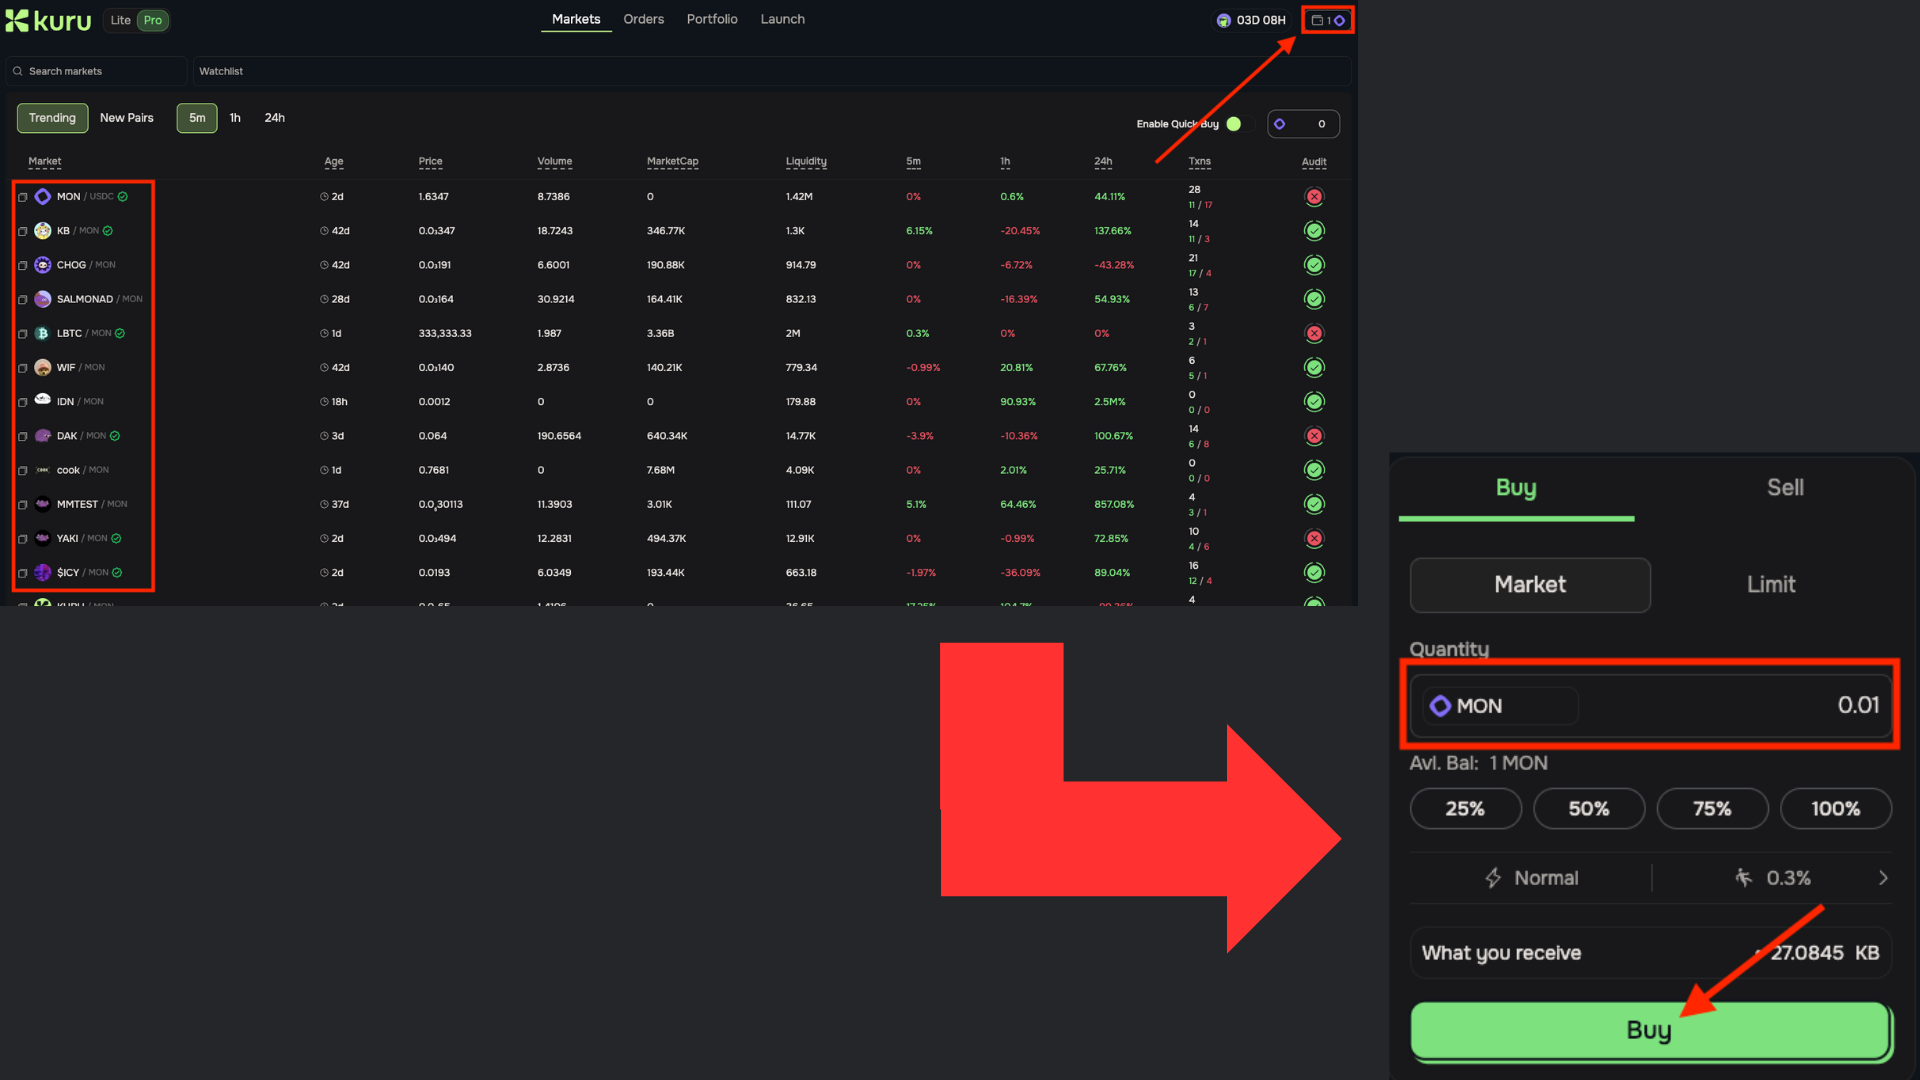This screenshot has height=1080, width=1920.
Task: Click the MON token icon in MON / USDC row
Action: click(x=43, y=197)
